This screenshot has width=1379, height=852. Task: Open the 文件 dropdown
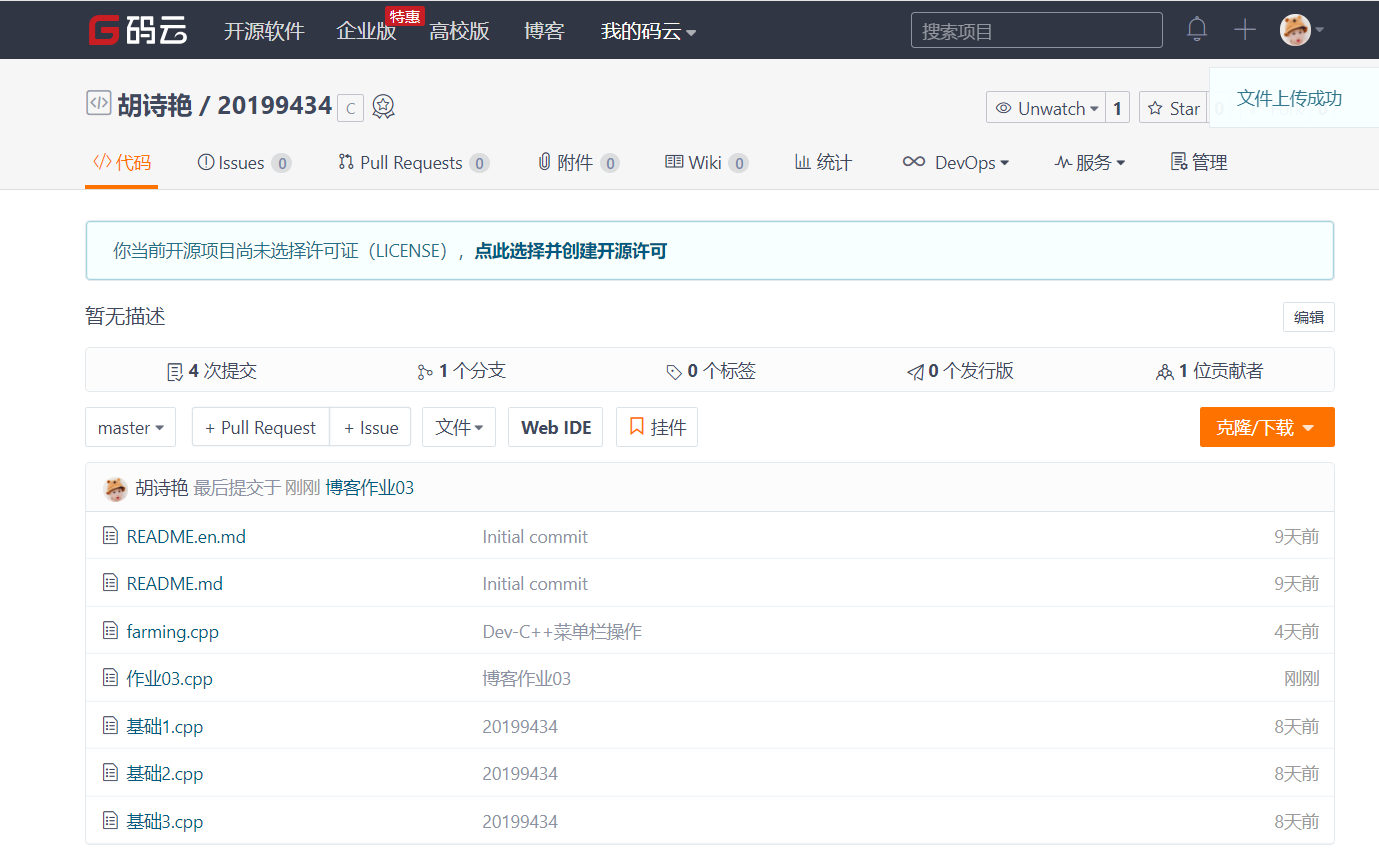(459, 427)
